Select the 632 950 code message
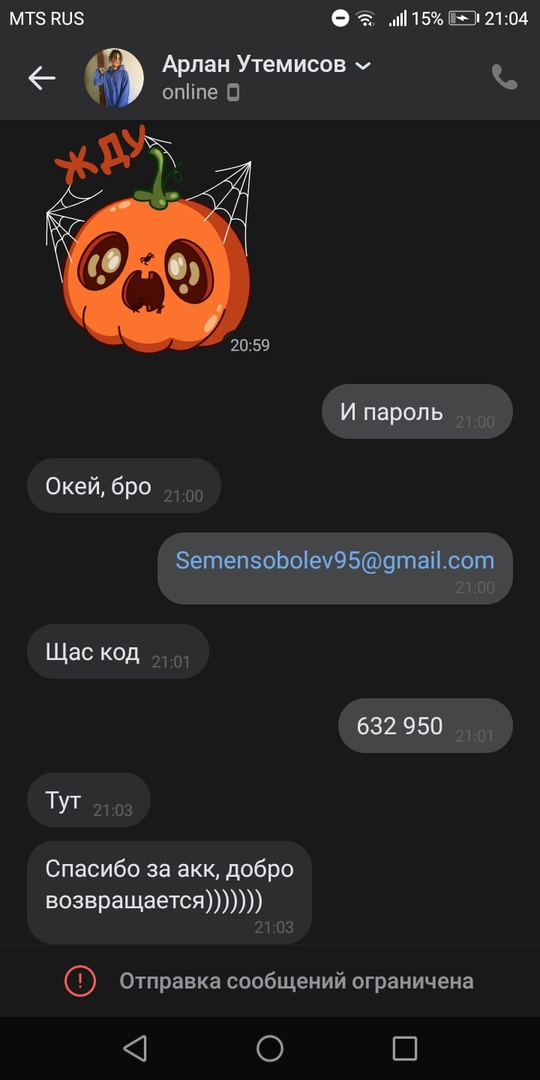This screenshot has width=540, height=1080. [x=426, y=725]
